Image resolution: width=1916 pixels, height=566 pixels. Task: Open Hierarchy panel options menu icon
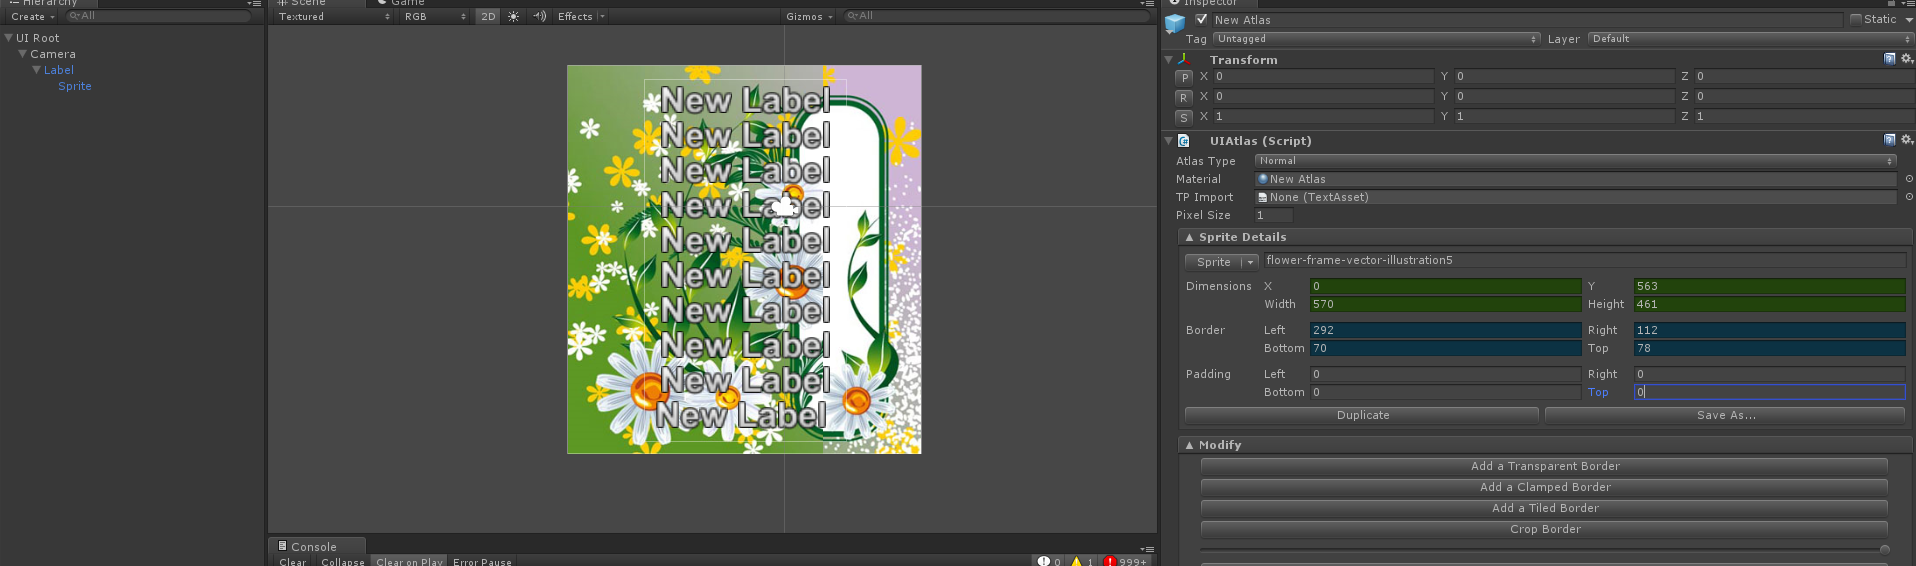(254, 4)
